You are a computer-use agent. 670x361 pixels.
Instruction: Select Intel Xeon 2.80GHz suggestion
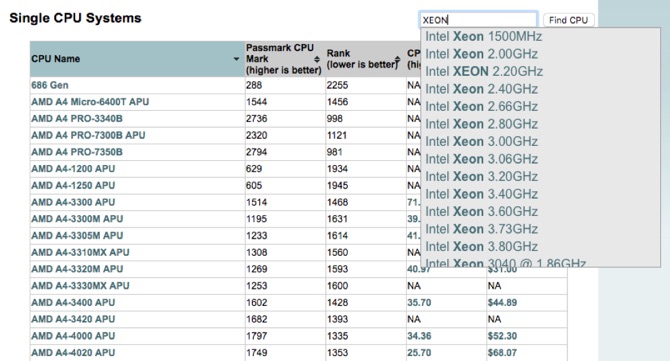click(x=540, y=124)
